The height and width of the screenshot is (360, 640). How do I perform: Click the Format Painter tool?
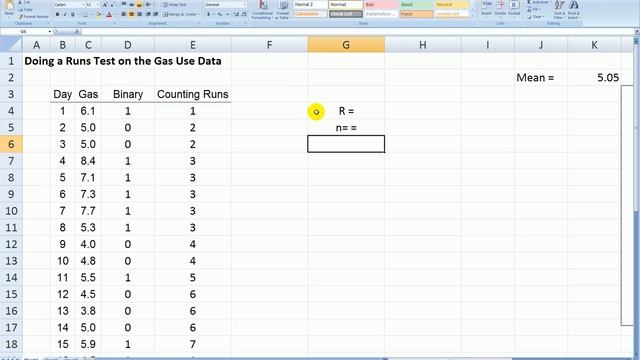pos(33,17)
